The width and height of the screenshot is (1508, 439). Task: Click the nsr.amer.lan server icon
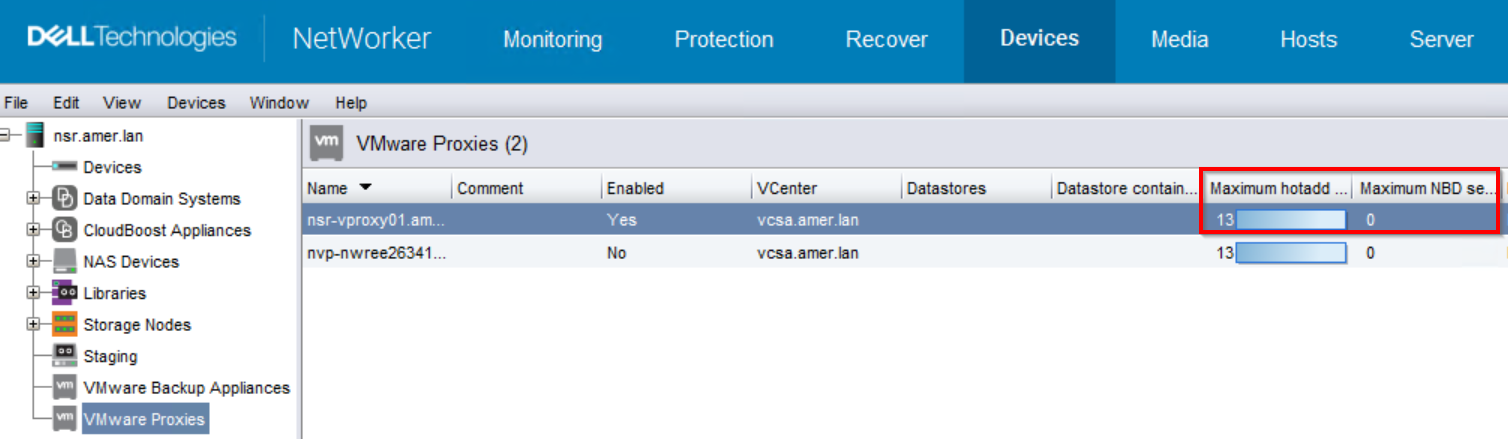click(36, 135)
